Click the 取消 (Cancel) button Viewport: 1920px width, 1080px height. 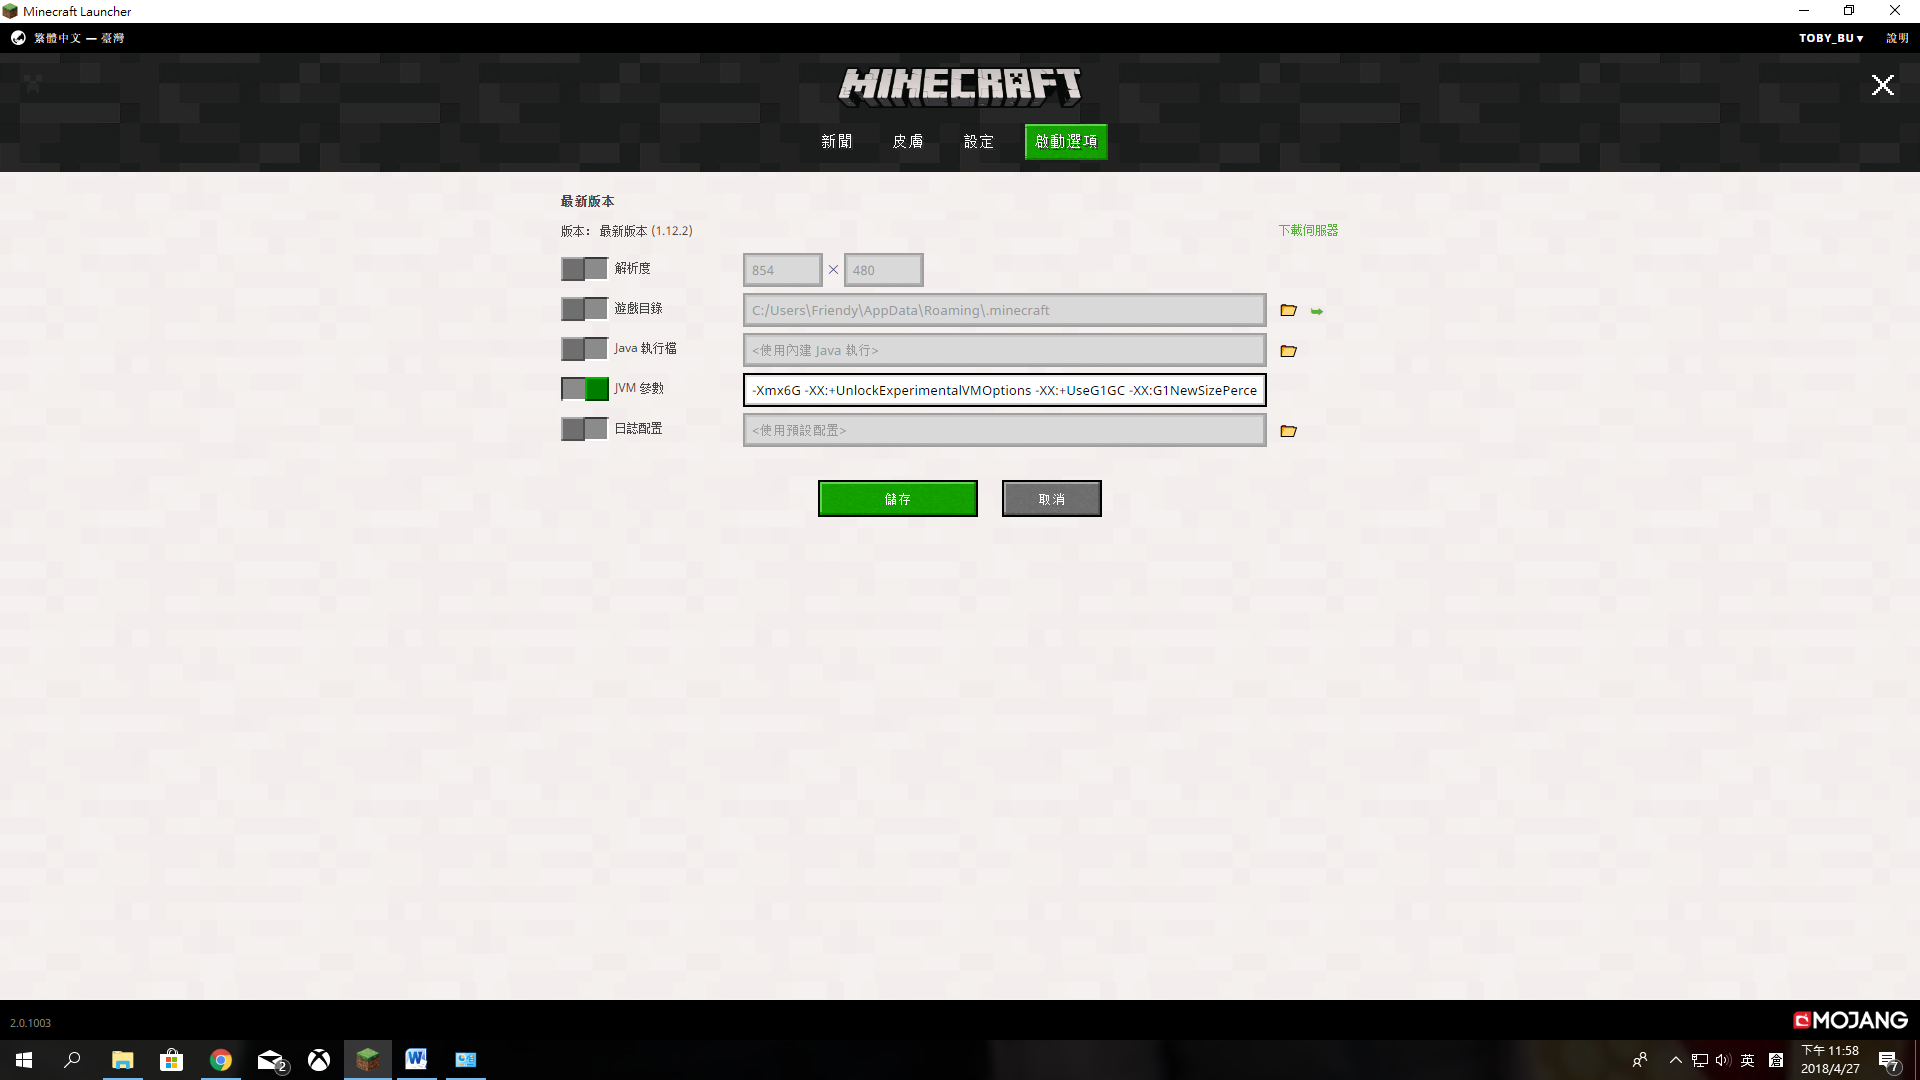tap(1051, 498)
